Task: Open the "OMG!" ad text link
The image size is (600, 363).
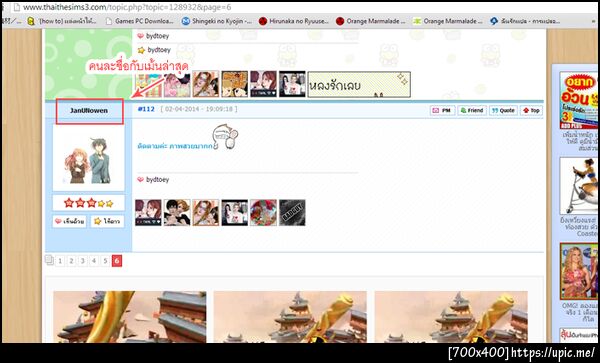Action: (x=579, y=313)
